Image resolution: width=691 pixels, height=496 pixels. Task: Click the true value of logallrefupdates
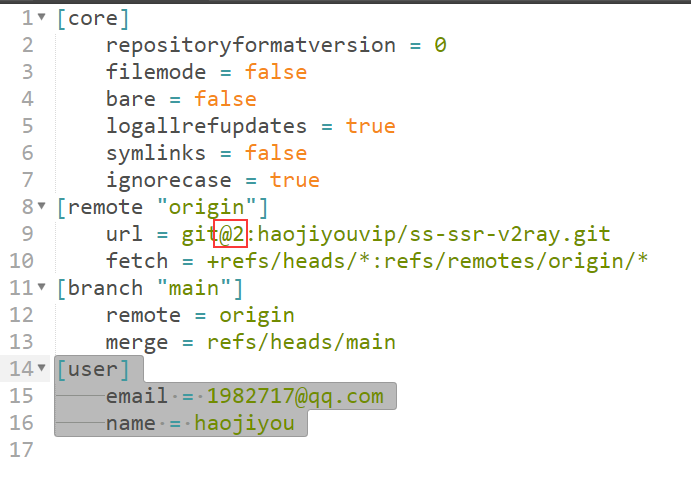tap(371, 126)
